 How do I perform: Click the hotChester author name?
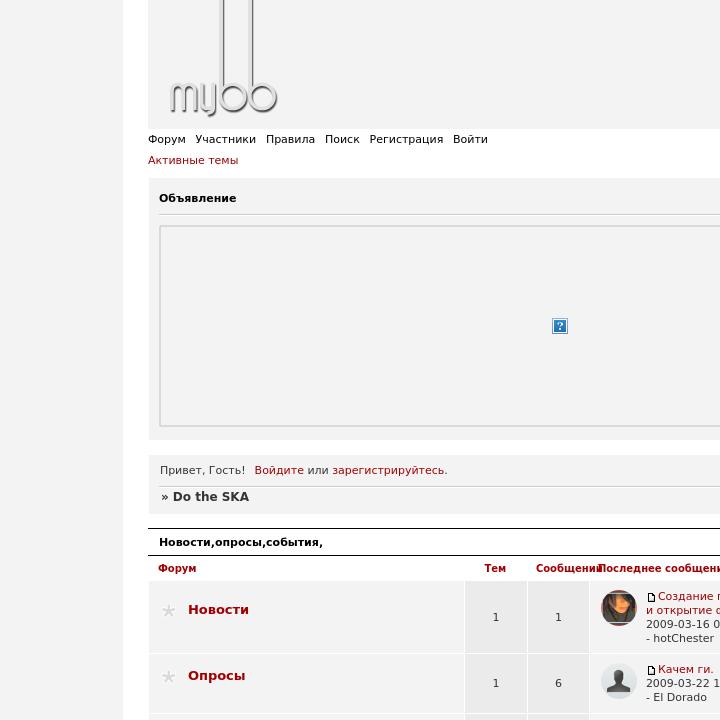pyautogui.click(x=683, y=638)
